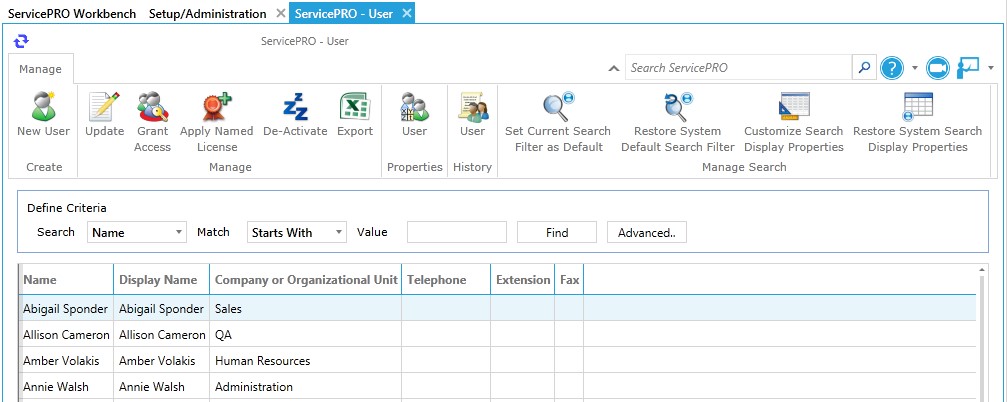Set Current Search Filter as Default
Screen dimensions: 1007x402
click(557, 107)
